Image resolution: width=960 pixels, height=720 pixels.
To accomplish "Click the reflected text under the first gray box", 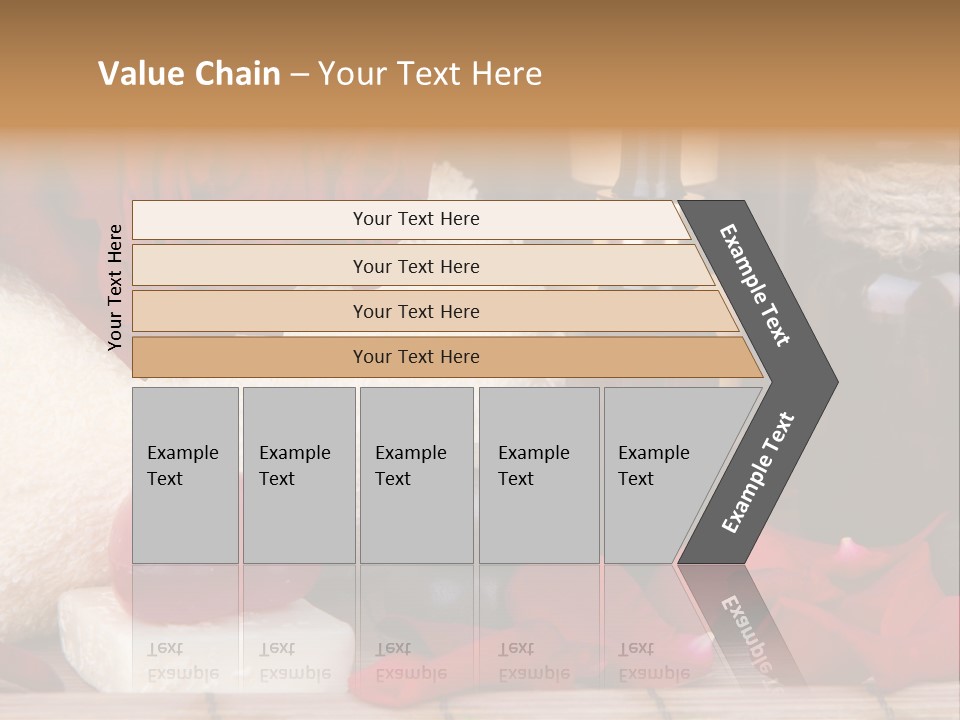I will (183, 661).
